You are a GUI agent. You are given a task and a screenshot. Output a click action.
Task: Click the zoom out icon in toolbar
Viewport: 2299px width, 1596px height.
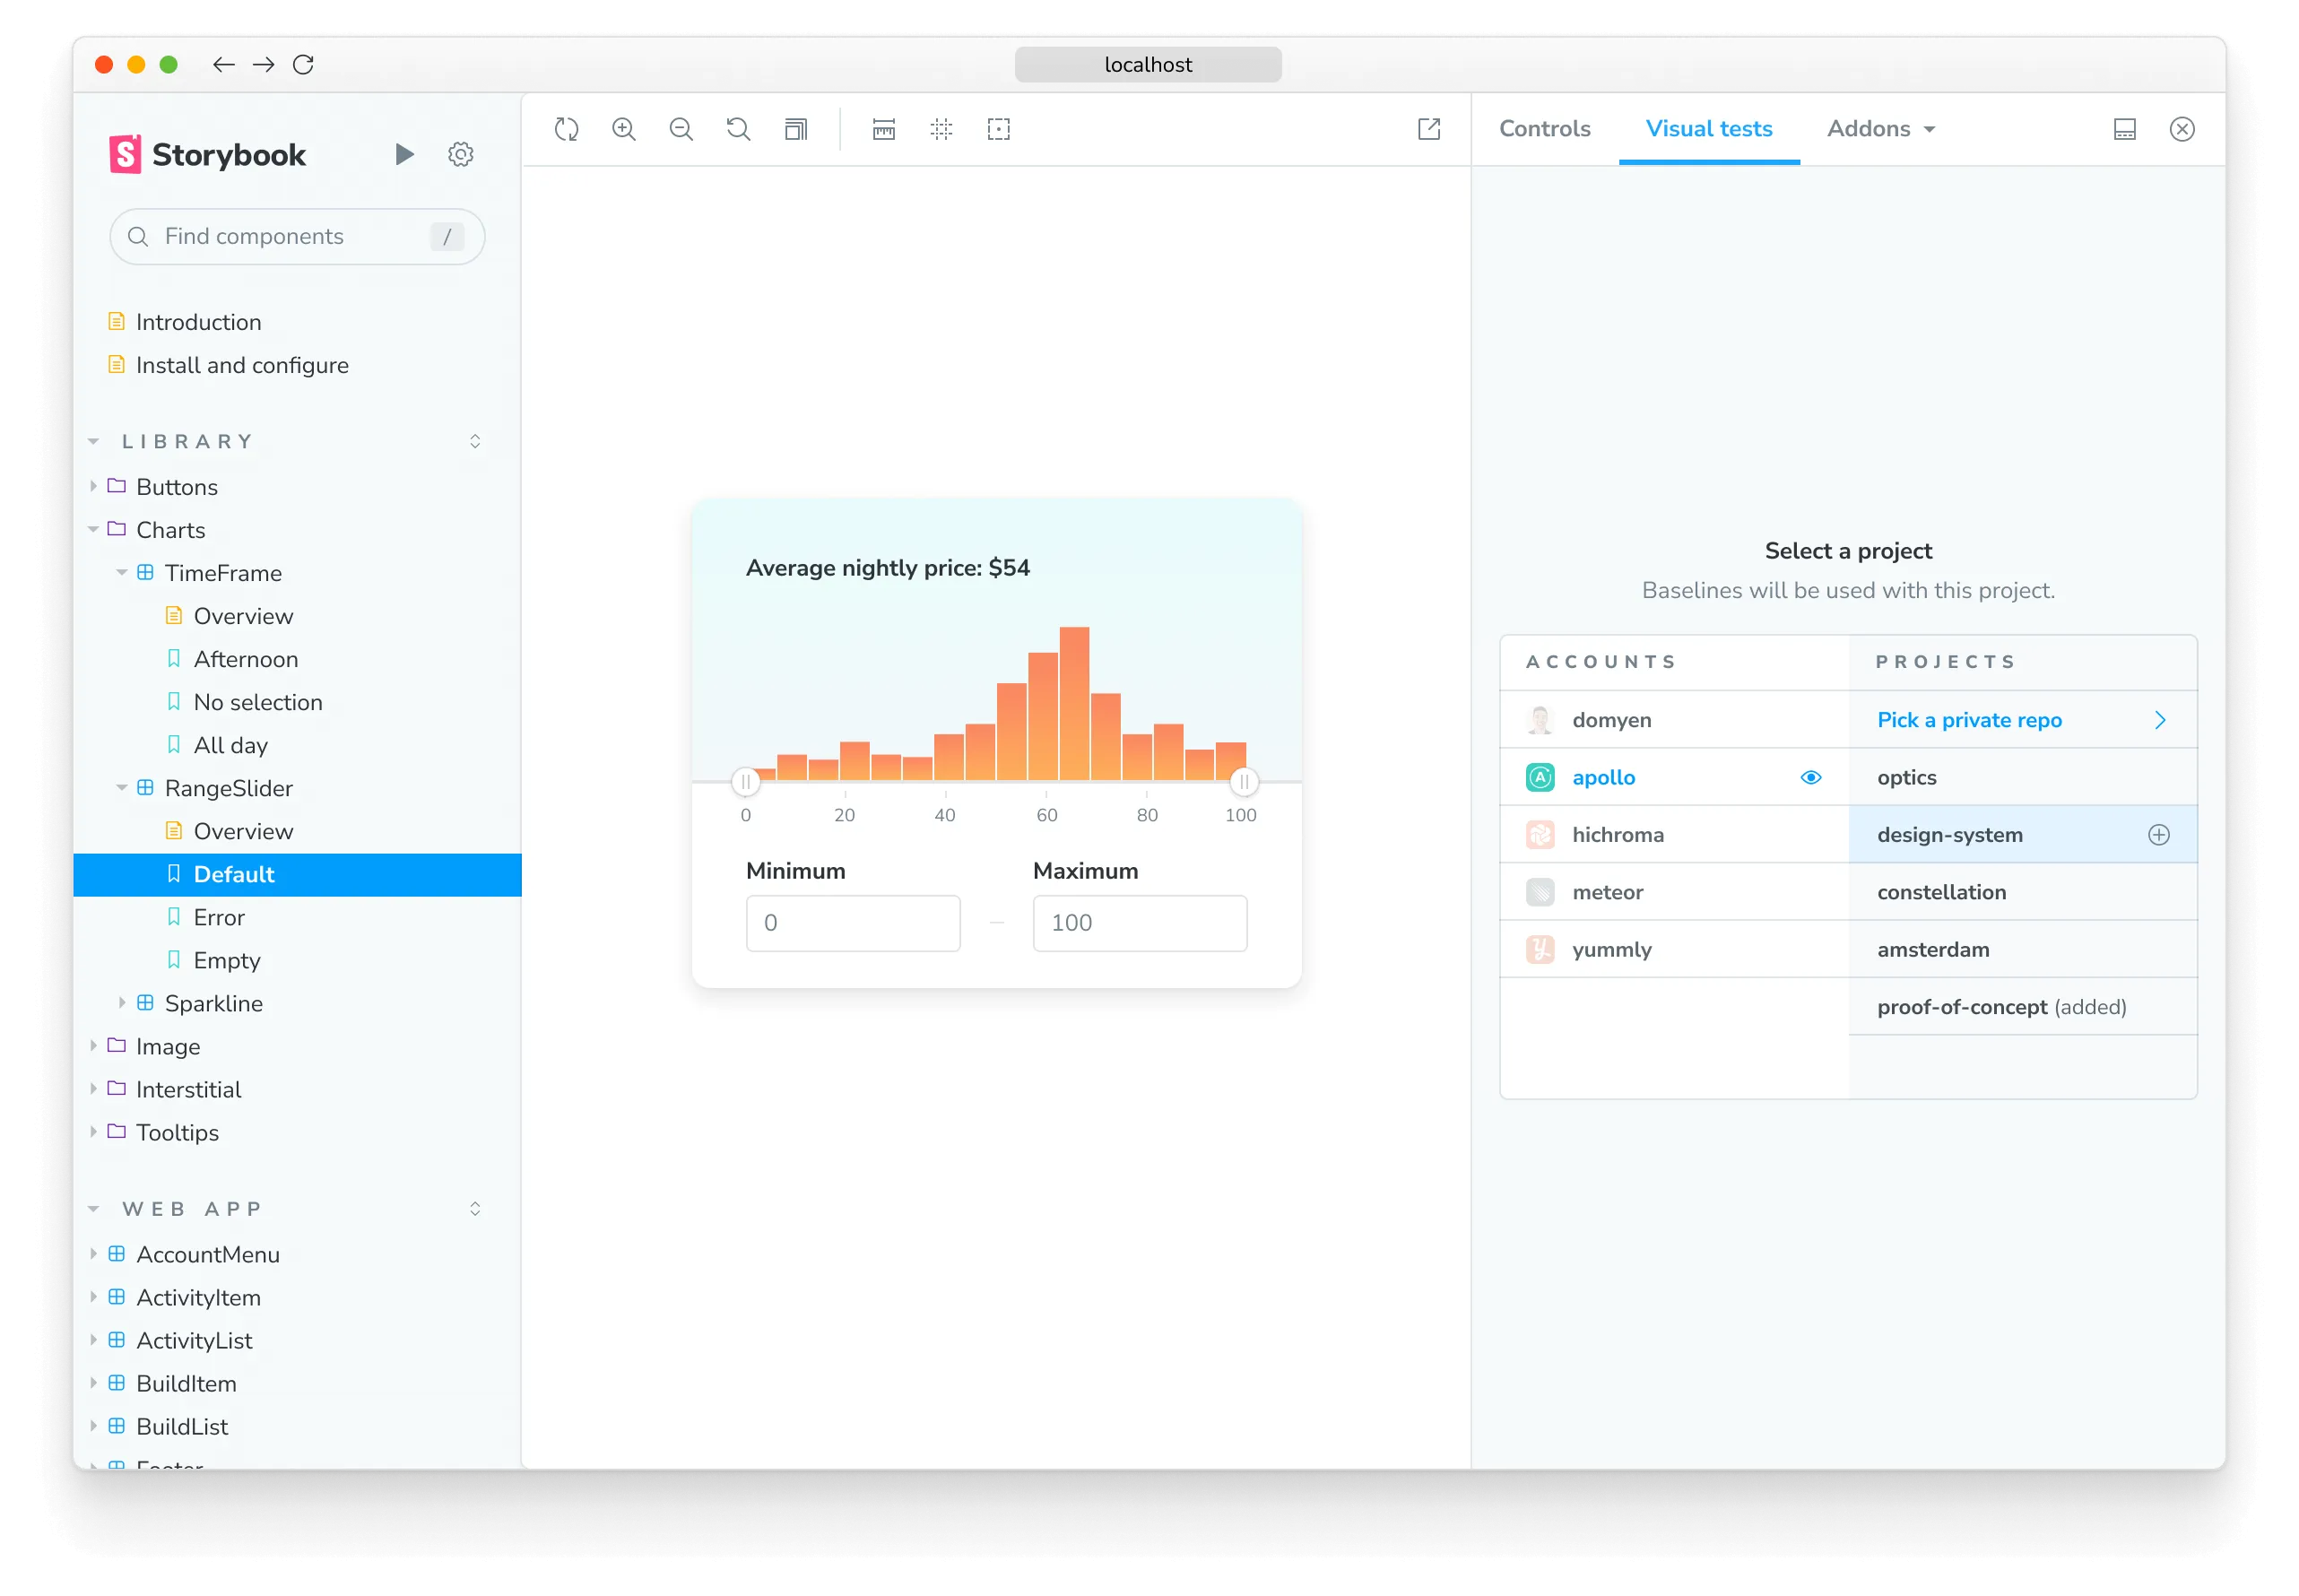[683, 129]
